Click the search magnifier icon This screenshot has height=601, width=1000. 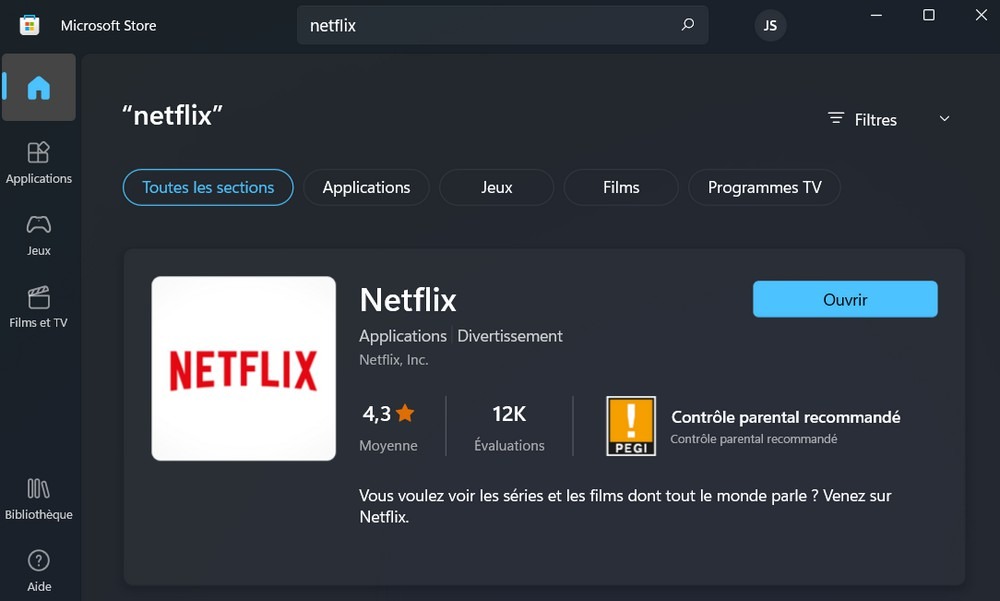687,25
